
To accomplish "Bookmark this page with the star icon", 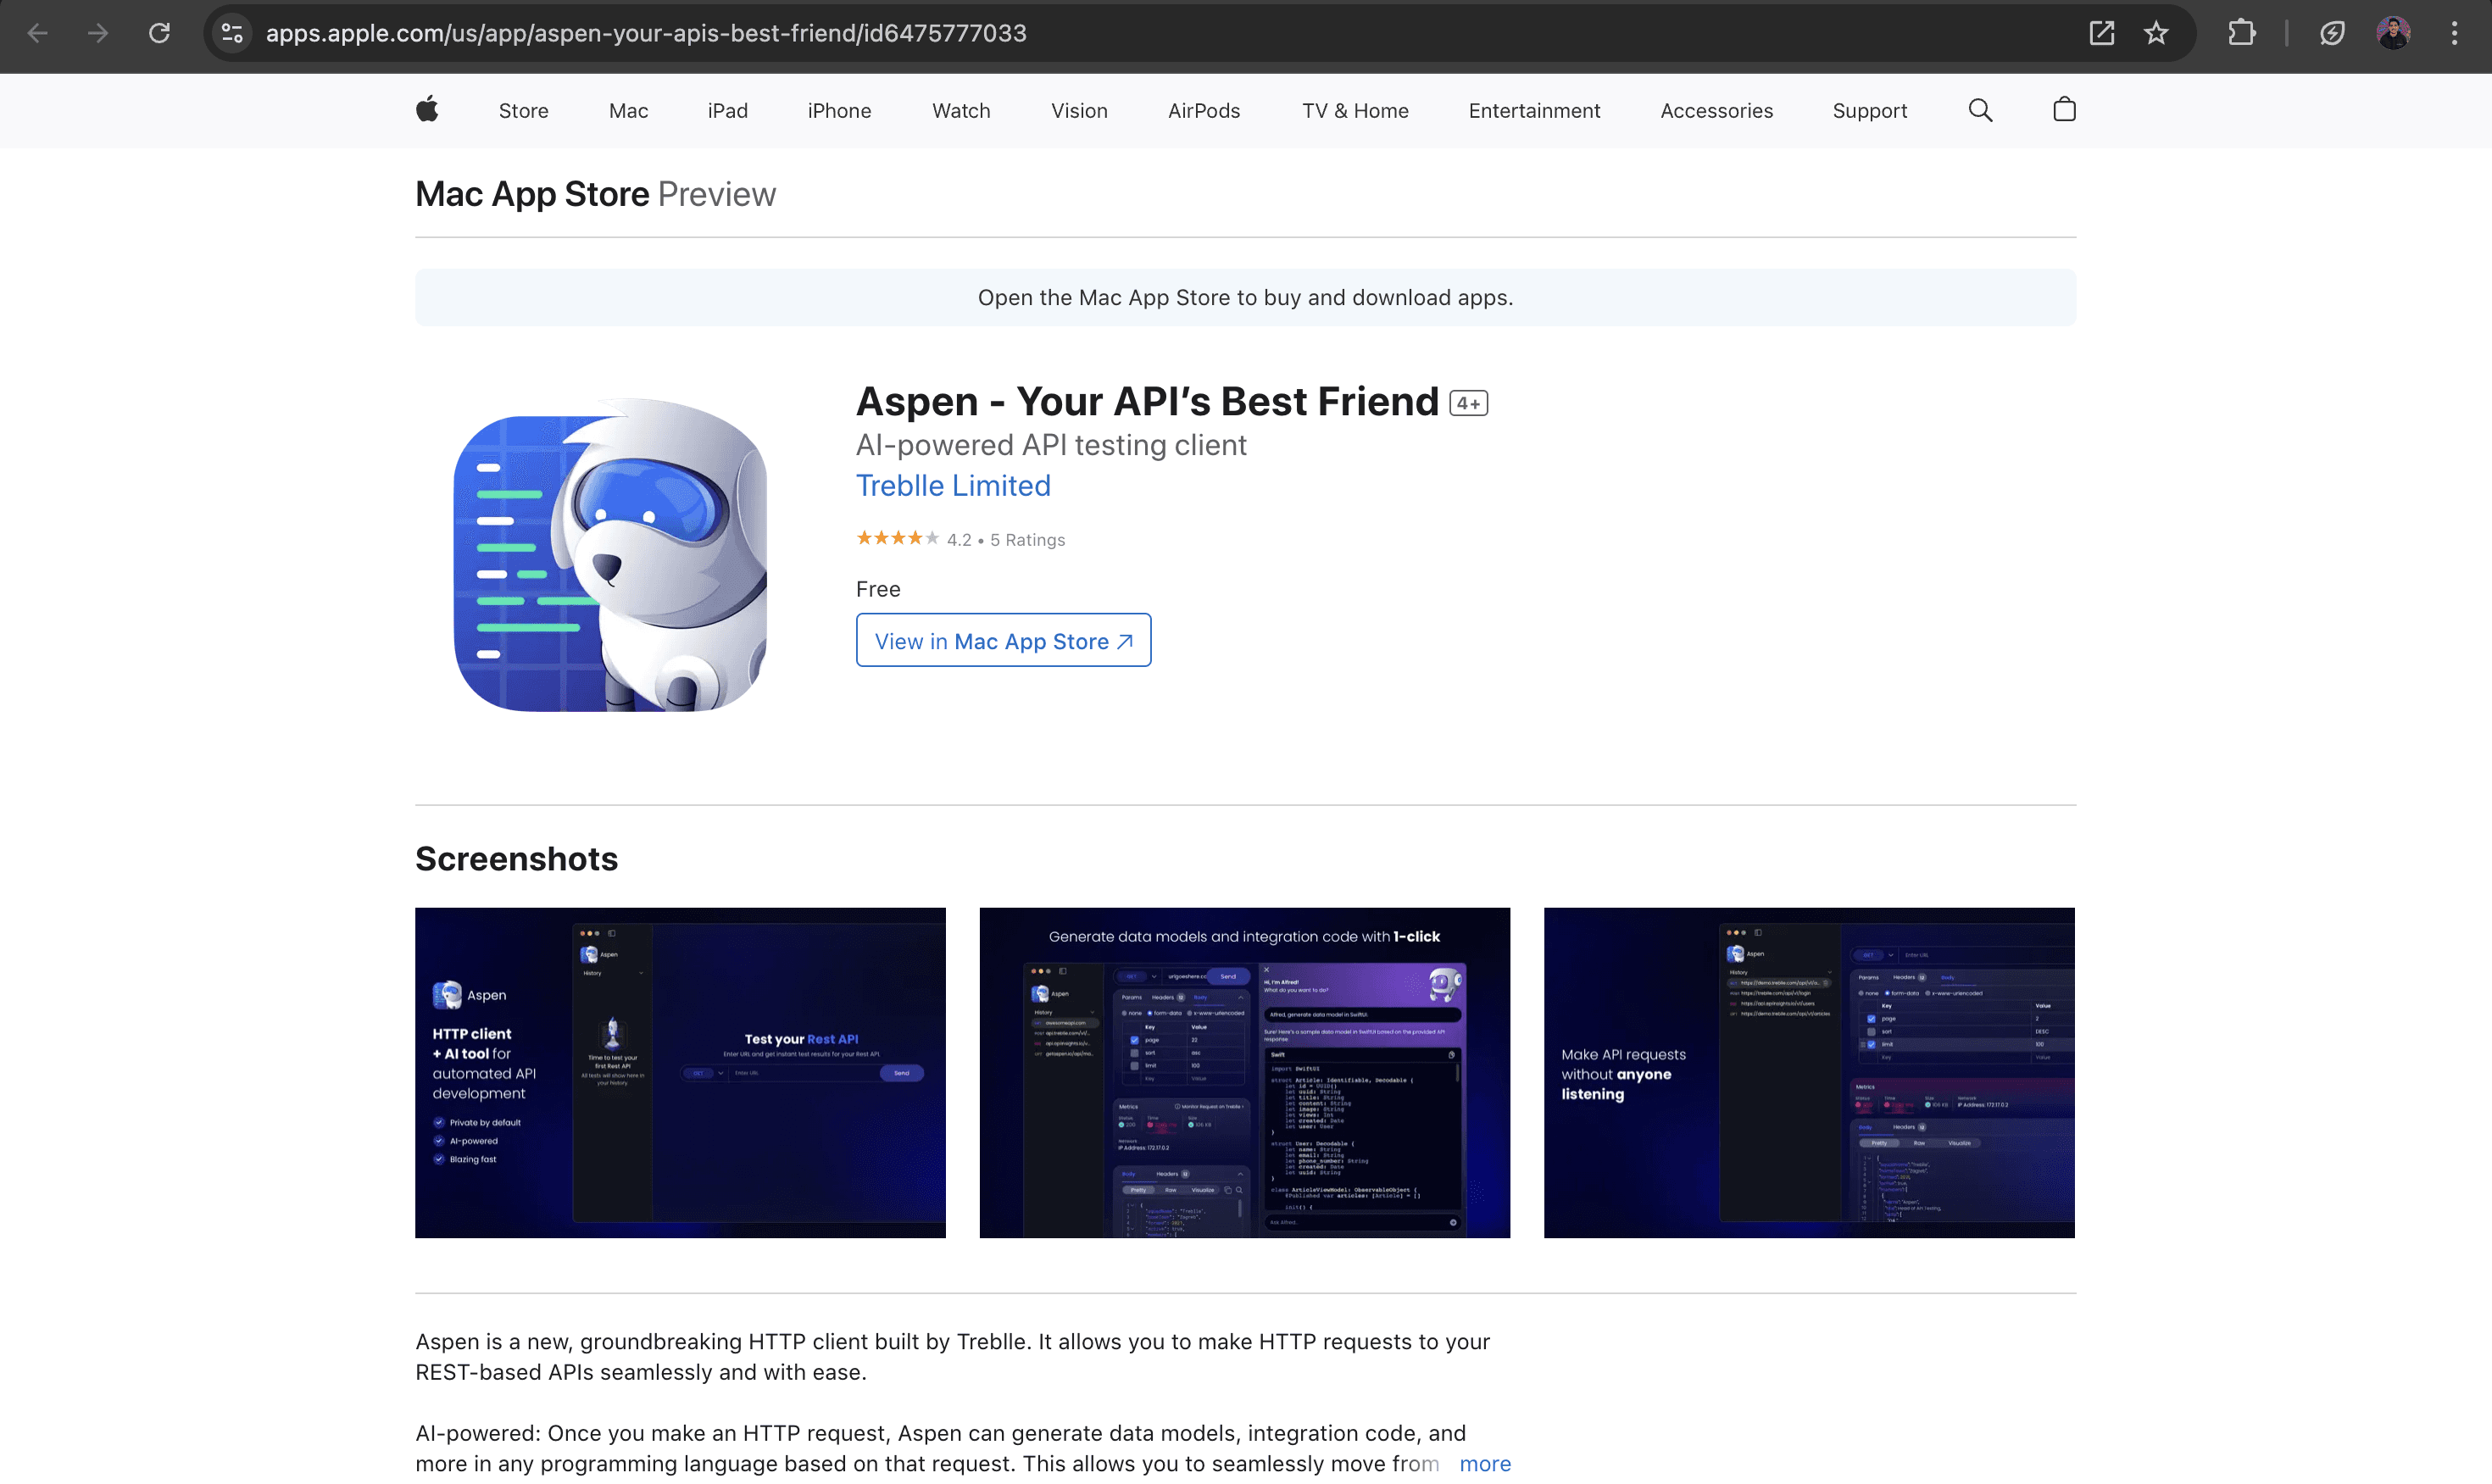I will [2157, 33].
